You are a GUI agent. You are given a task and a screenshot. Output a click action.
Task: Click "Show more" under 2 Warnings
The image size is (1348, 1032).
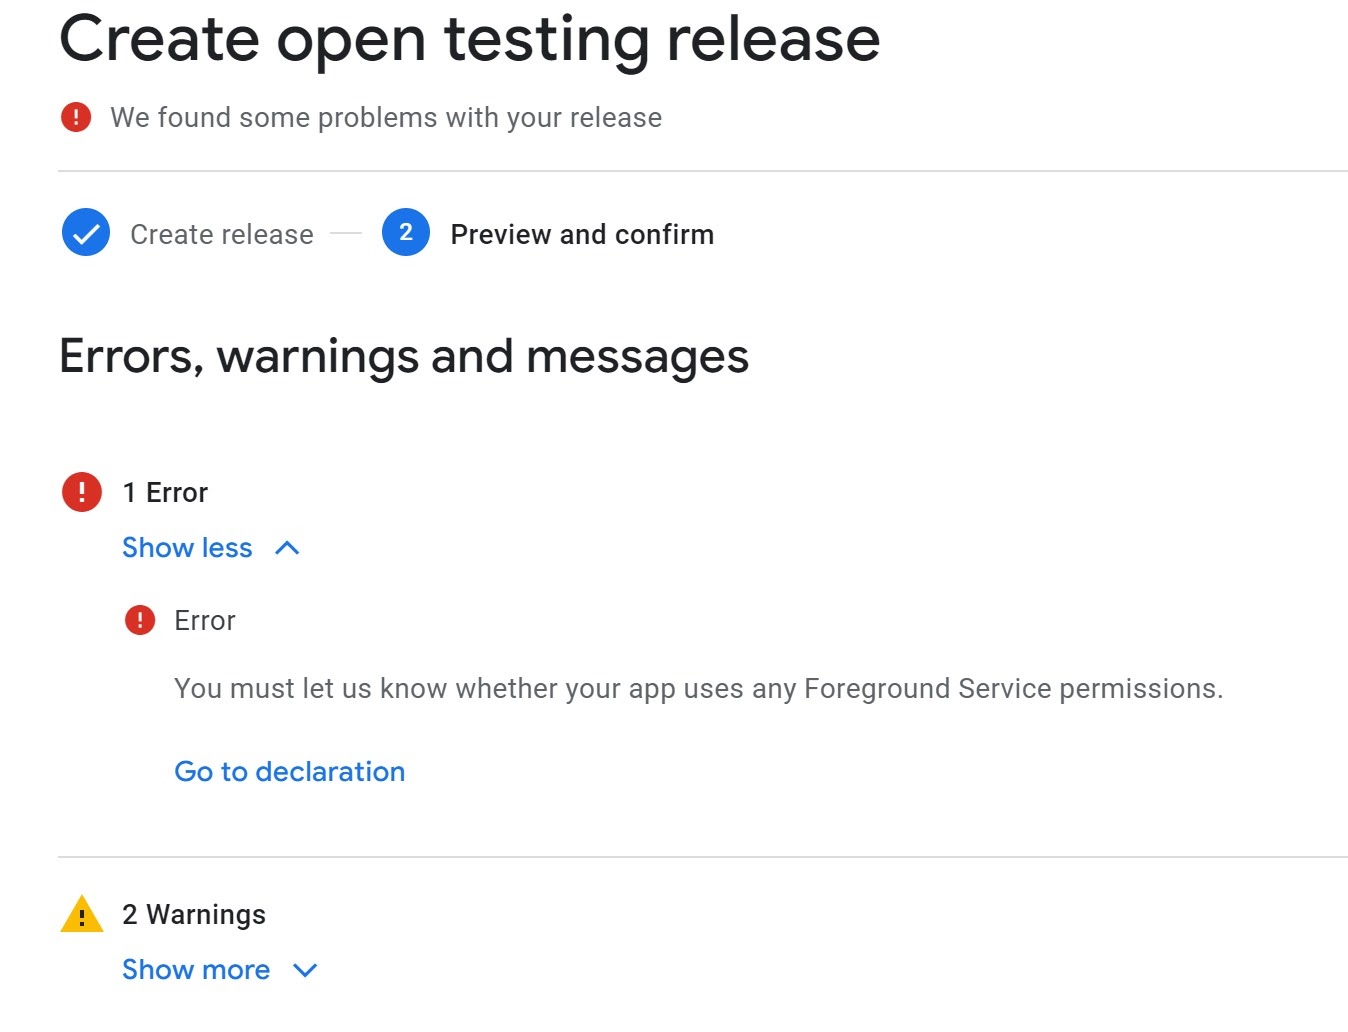pyautogui.click(x=196, y=970)
